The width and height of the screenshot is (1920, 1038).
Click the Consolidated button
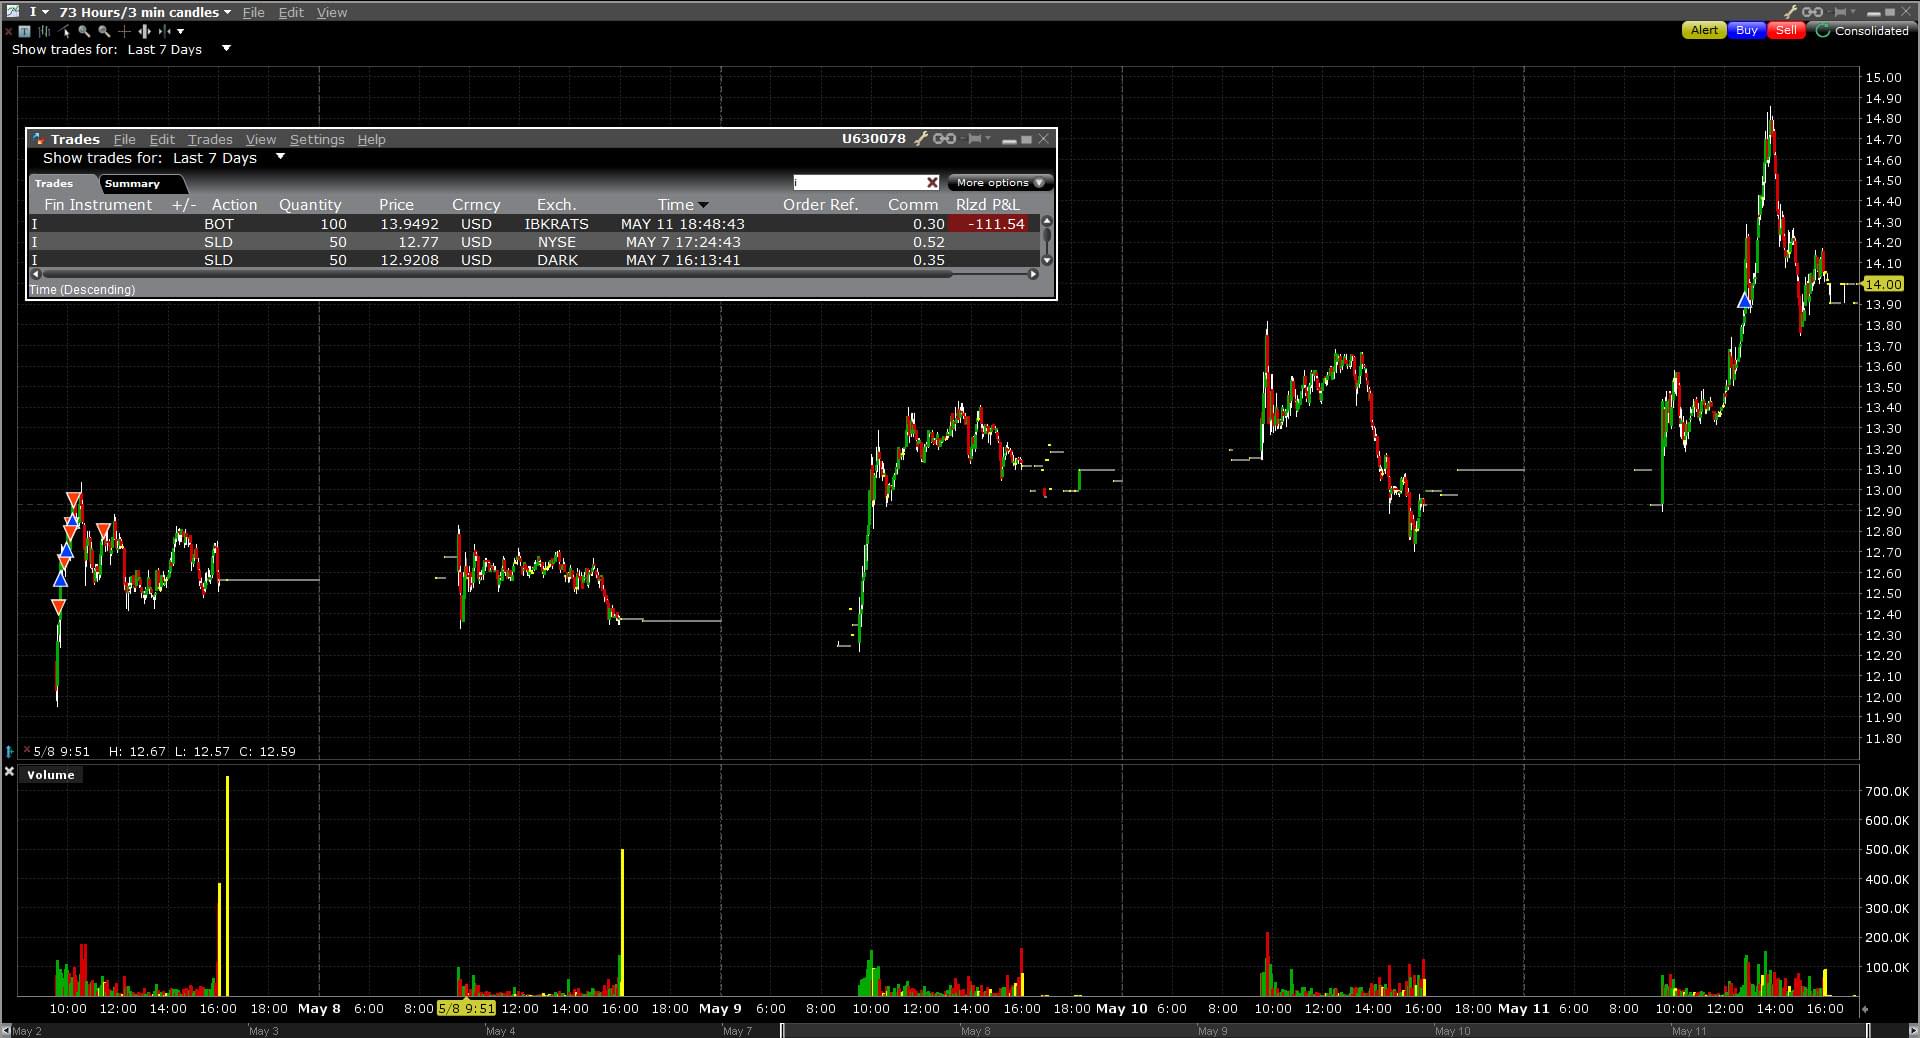point(1862,31)
